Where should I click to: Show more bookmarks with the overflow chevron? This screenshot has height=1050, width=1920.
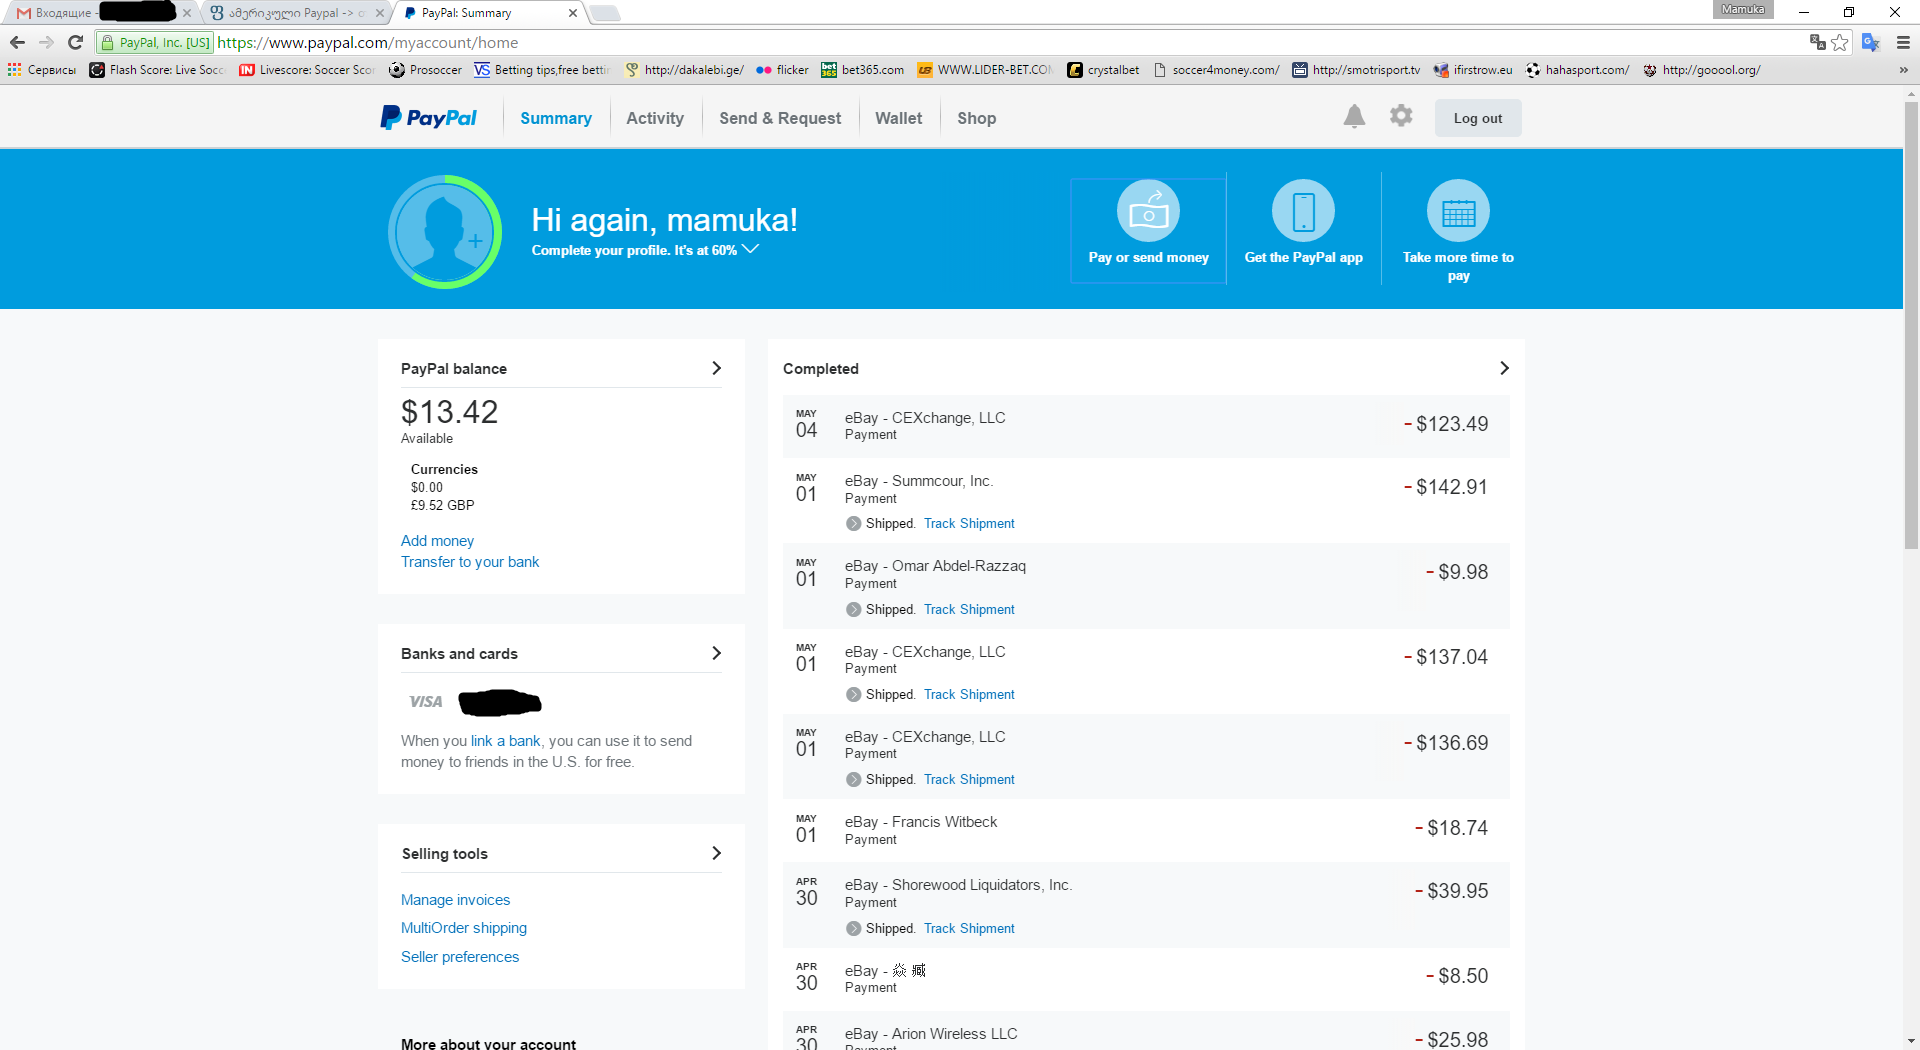(x=1903, y=70)
